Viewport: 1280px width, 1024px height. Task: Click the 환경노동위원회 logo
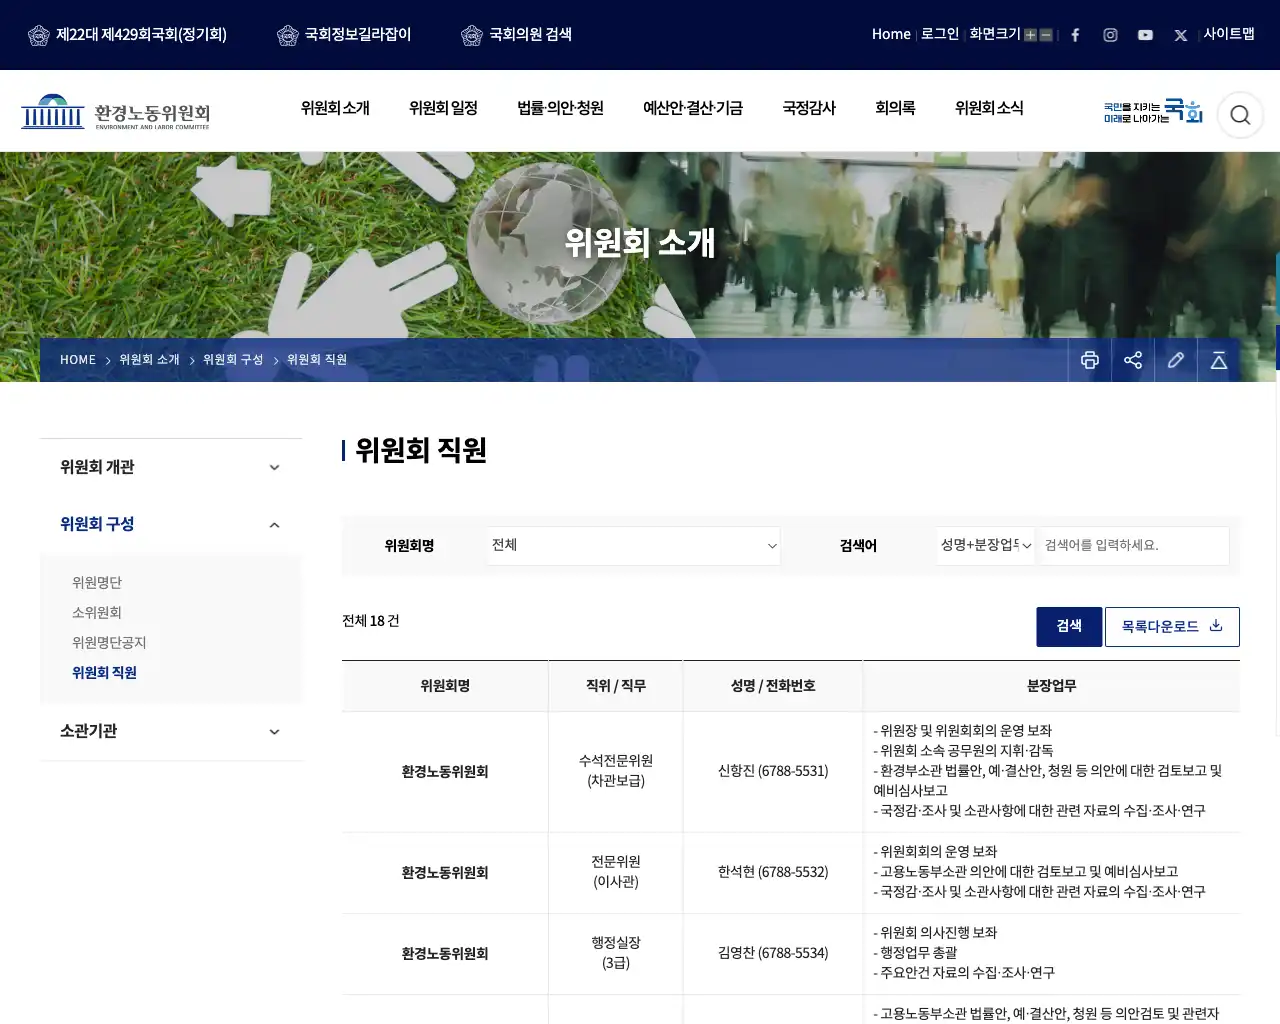(x=116, y=112)
